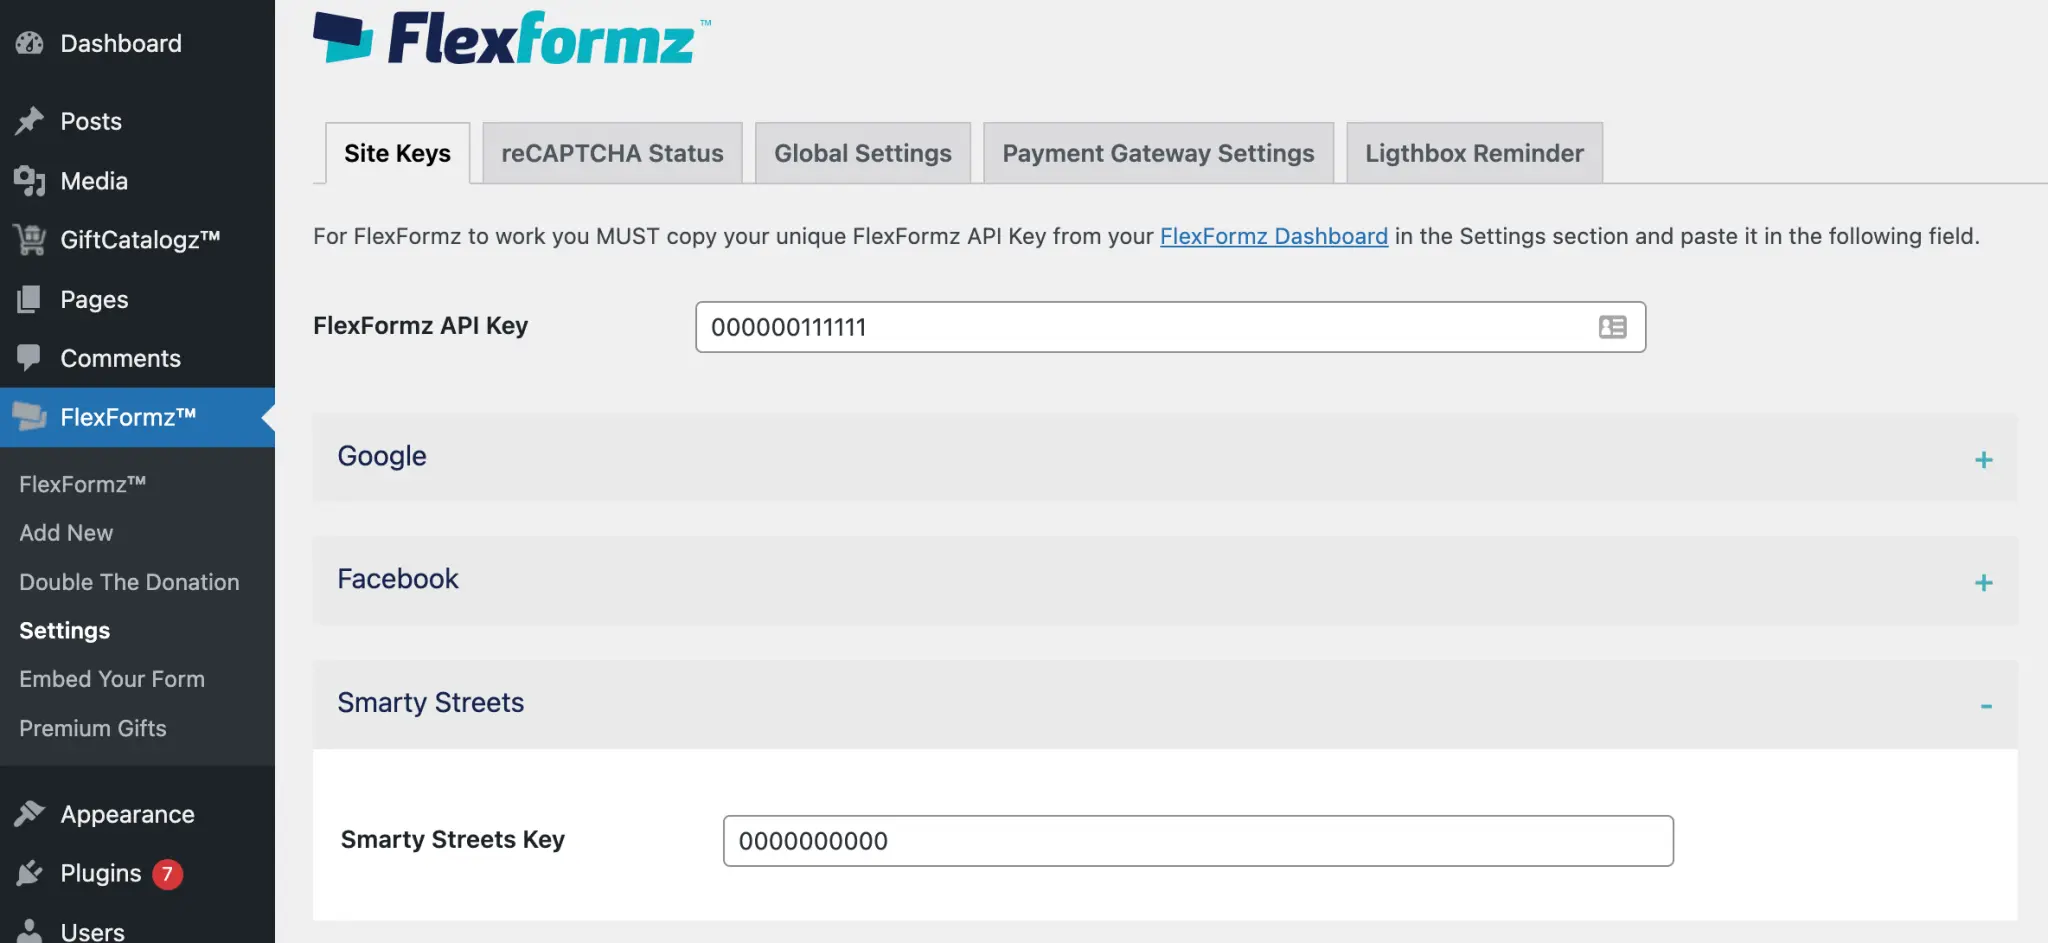Click the Media library icon
Screen dimensions: 2048x943
click(30, 181)
